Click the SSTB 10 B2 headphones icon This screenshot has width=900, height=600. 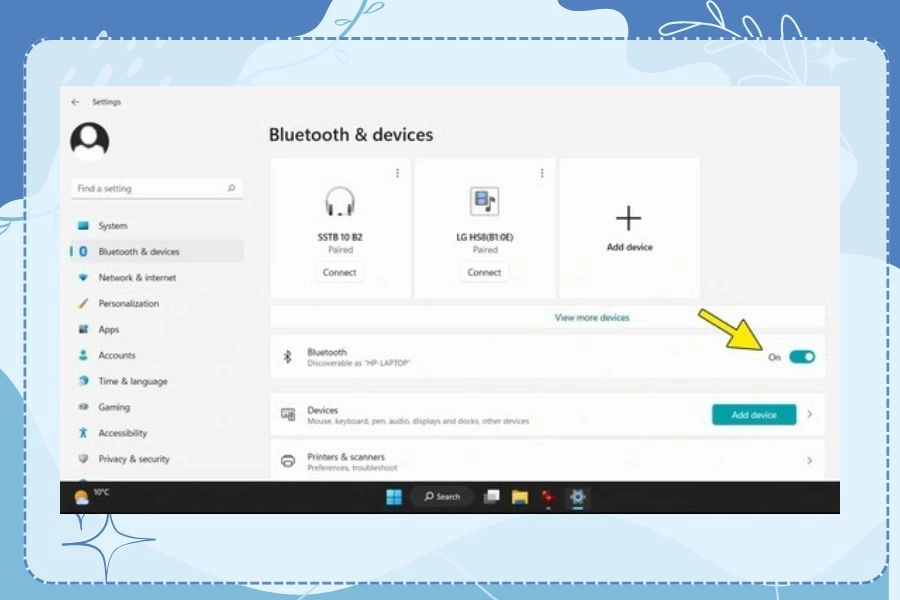pyautogui.click(x=340, y=201)
